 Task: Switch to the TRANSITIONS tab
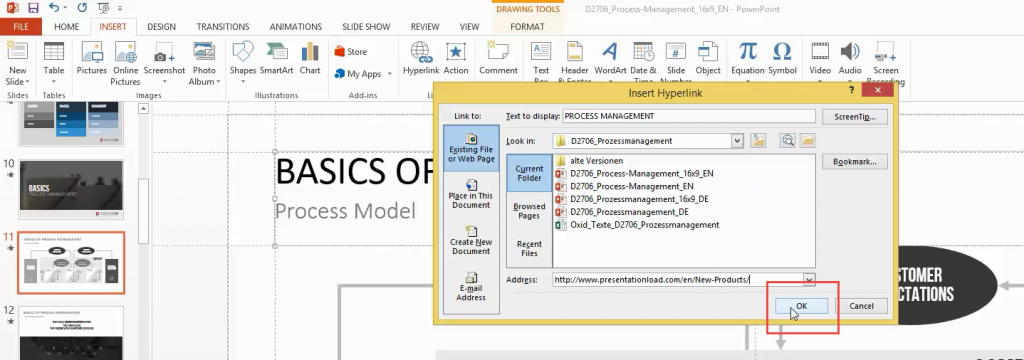(223, 27)
